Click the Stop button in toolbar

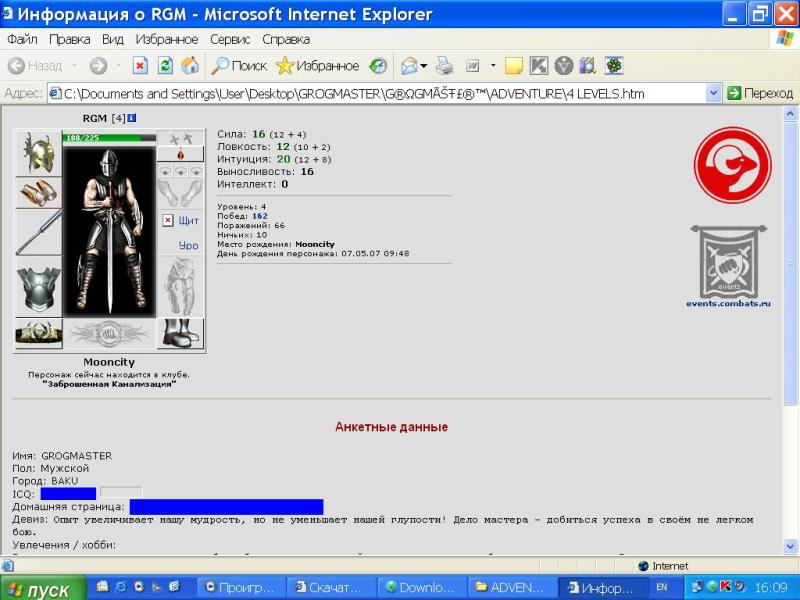[140, 66]
